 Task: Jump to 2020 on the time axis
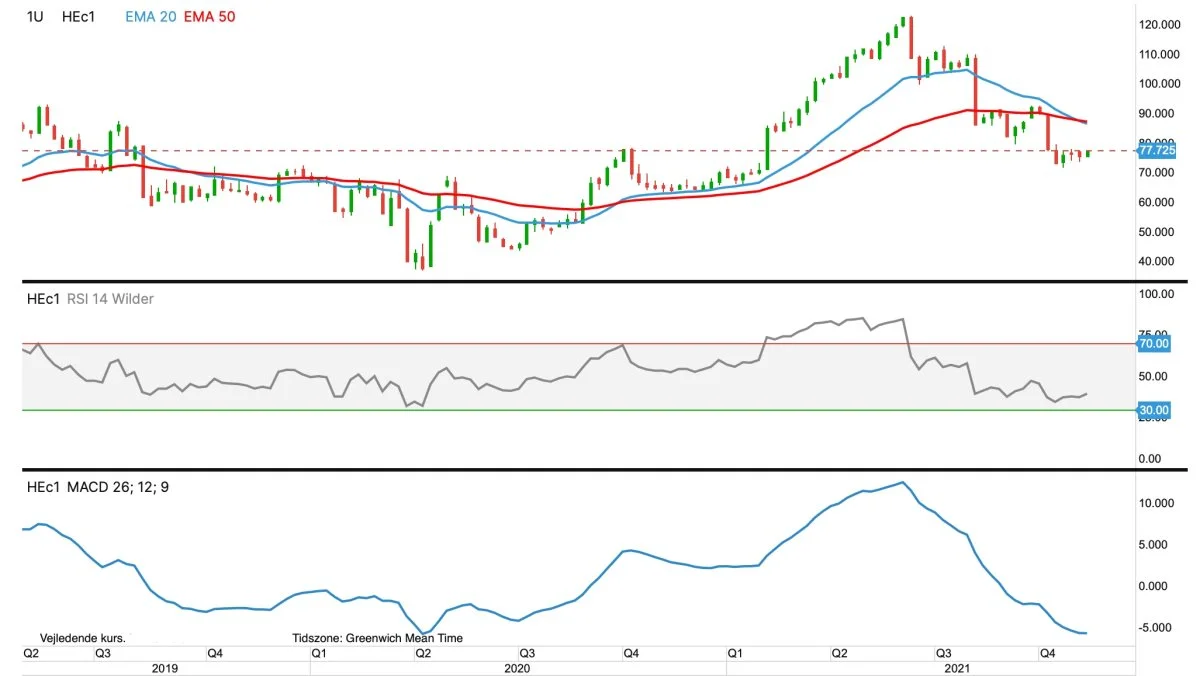pyautogui.click(x=517, y=667)
